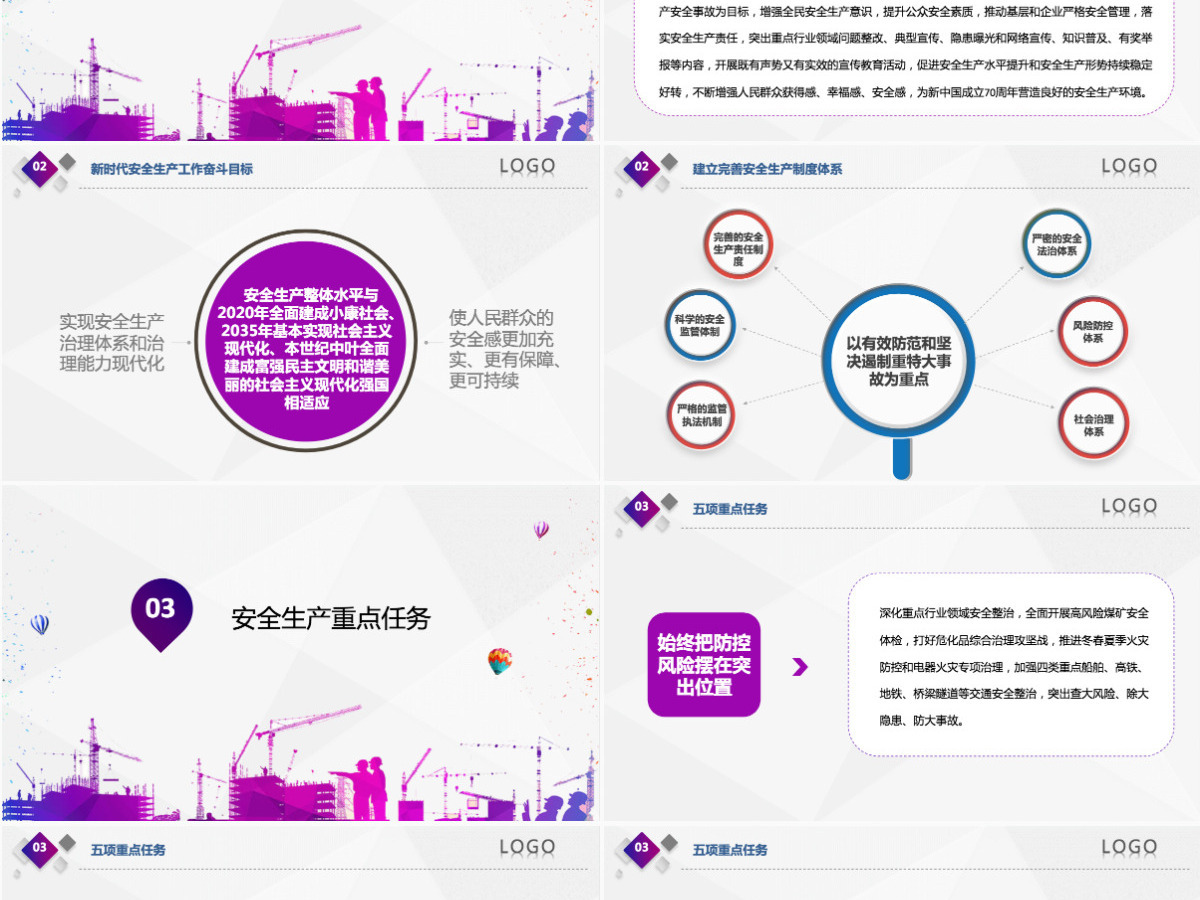Select the circle labeled 风险防控体系
Screen dimensions: 1200x900
pos(1093,331)
